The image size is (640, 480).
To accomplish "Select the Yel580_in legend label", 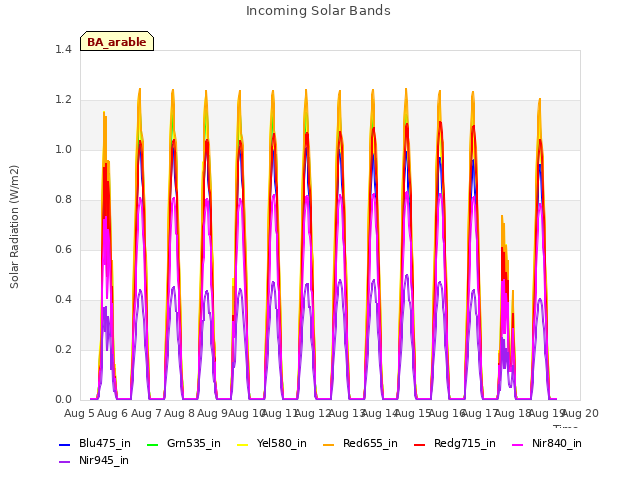I will 282,444.
